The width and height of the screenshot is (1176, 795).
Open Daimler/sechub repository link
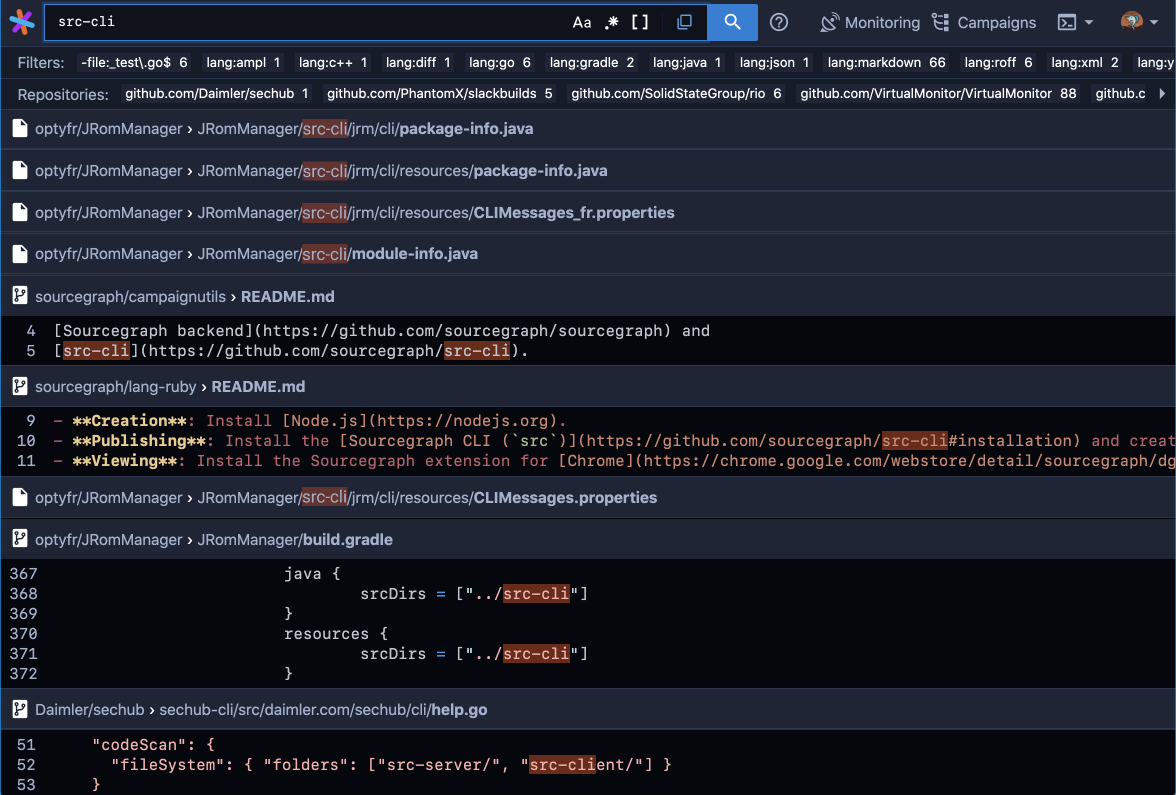89,710
